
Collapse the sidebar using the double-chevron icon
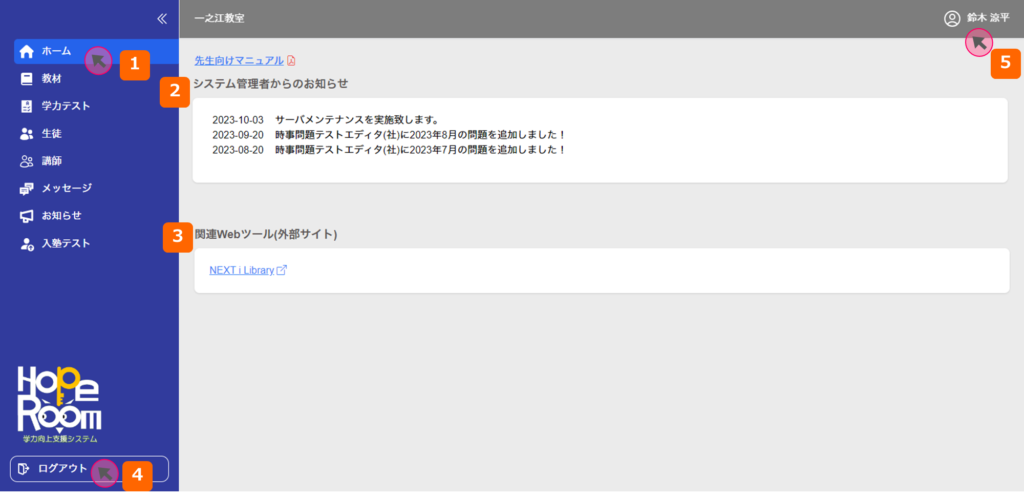click(x=161, y=18)
